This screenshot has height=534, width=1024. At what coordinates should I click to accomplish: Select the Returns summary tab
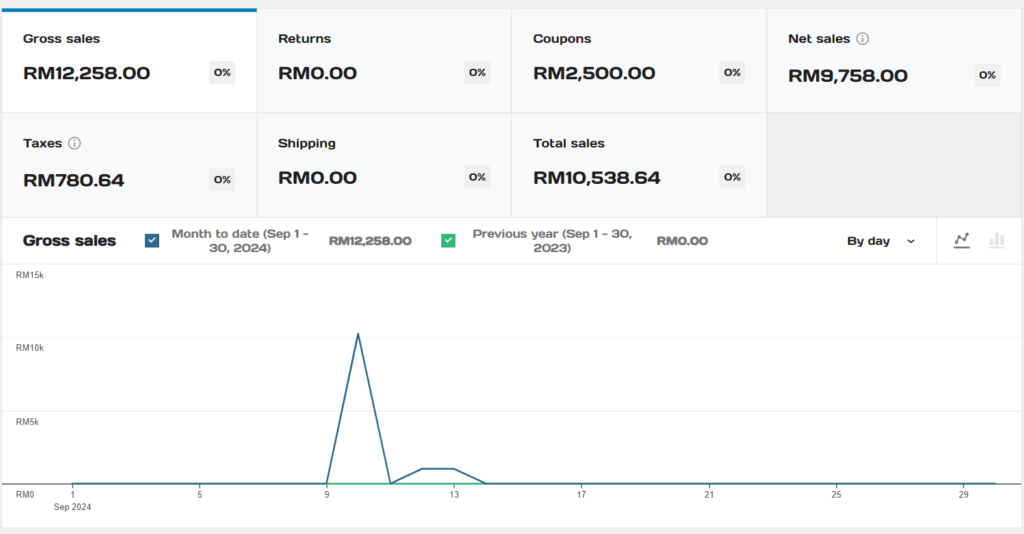coord(384,60)
